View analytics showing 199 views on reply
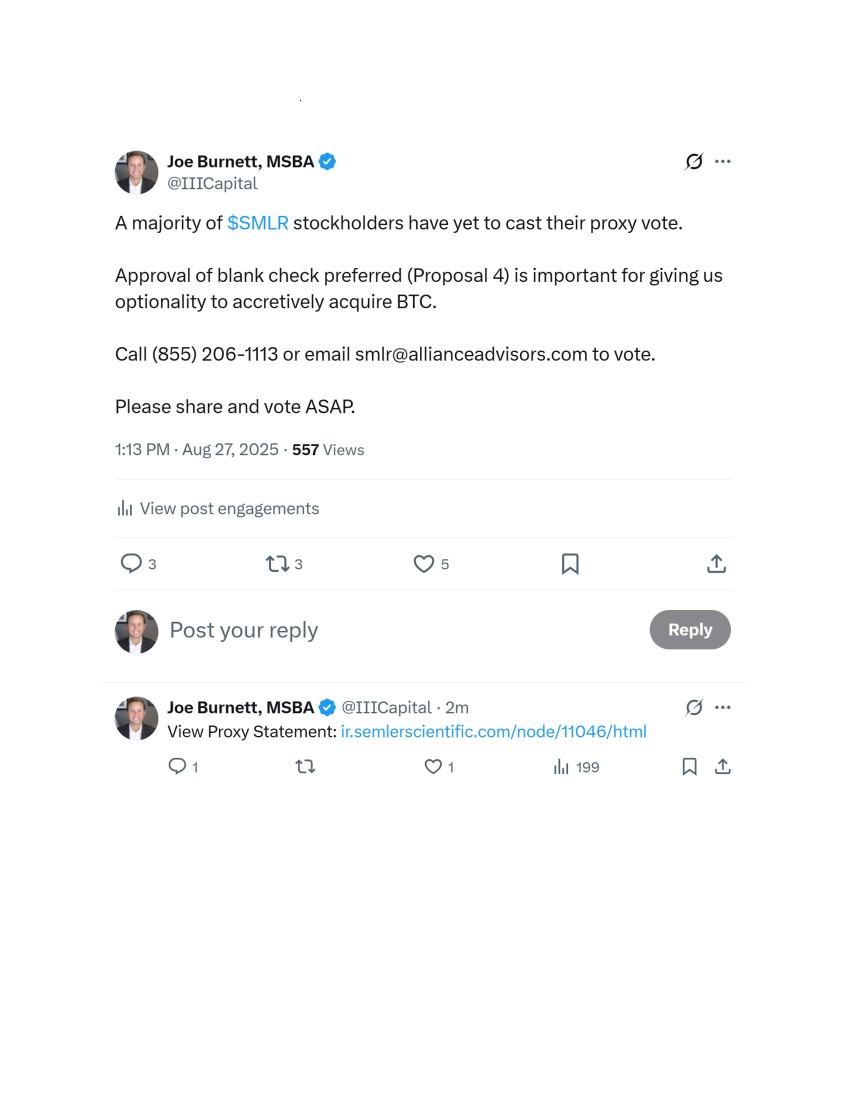This screenshot has height=1100, width=849. coord(576,767)
